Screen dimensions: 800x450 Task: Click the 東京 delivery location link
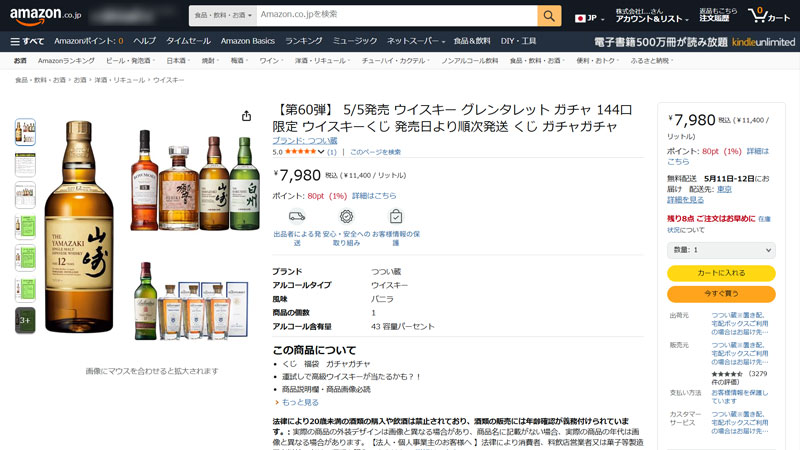(724, 189)
